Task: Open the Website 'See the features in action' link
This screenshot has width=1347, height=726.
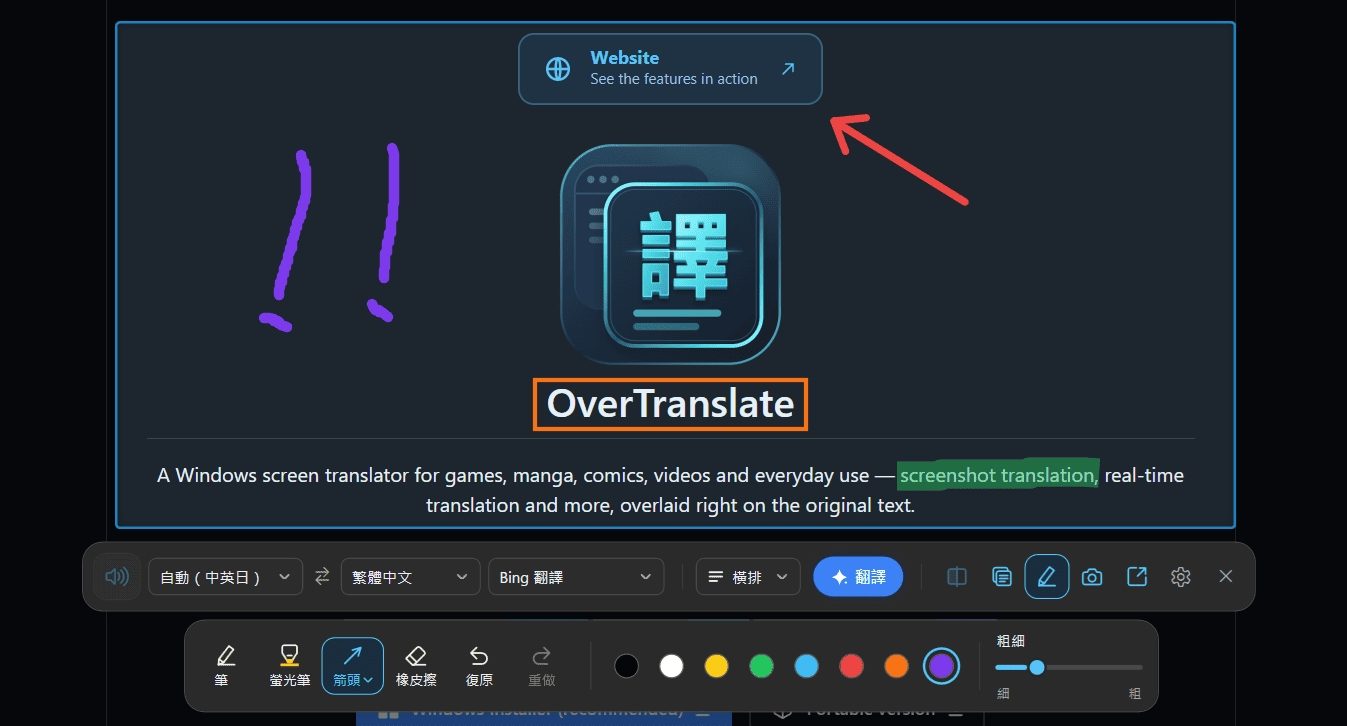Action: 670,69
